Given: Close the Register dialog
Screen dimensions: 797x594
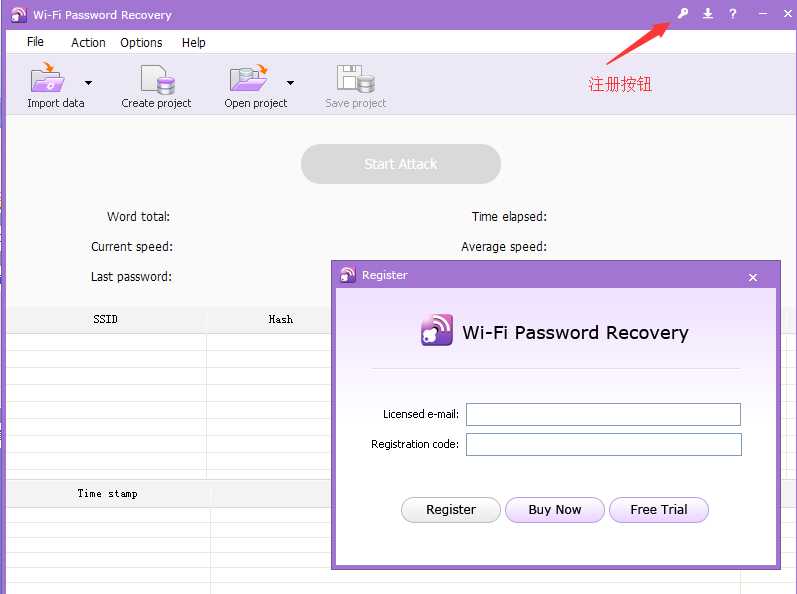Looking at the screenshot, I should click(753, 277).
